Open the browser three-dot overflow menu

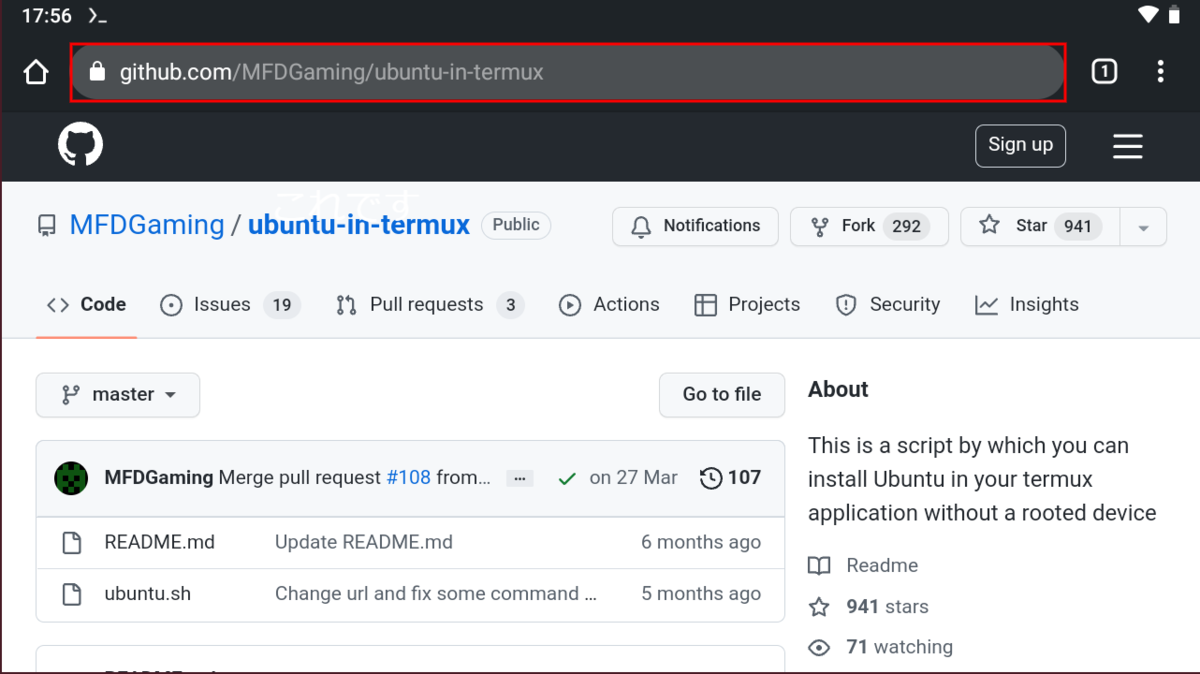click(x=1160, y=71)
